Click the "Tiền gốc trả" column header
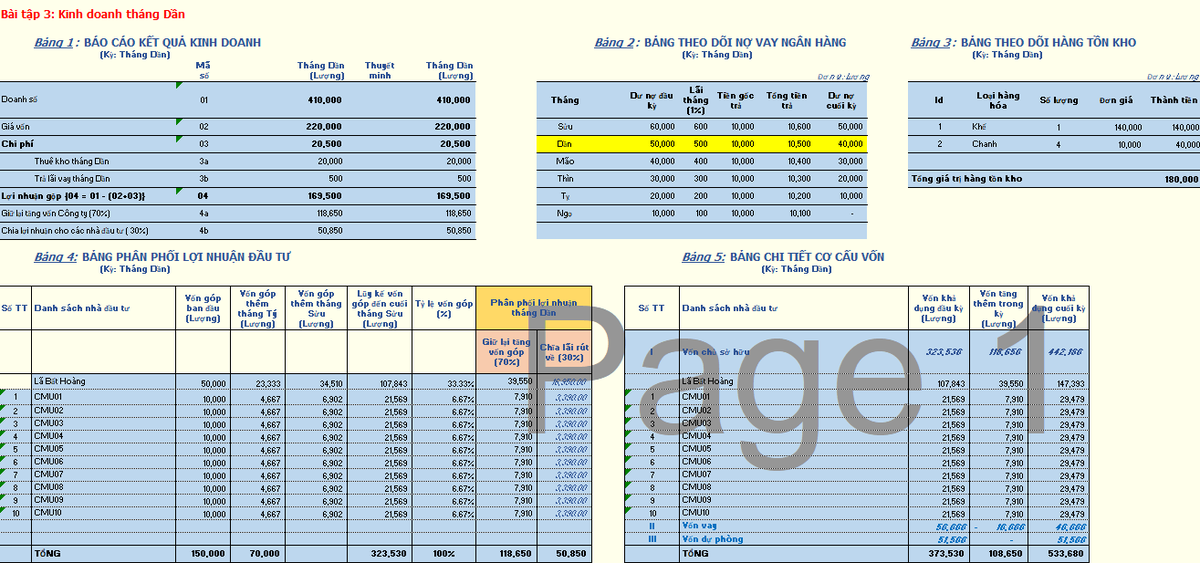1200x563 pixels. pyautogui.click(x=736, y=100)
